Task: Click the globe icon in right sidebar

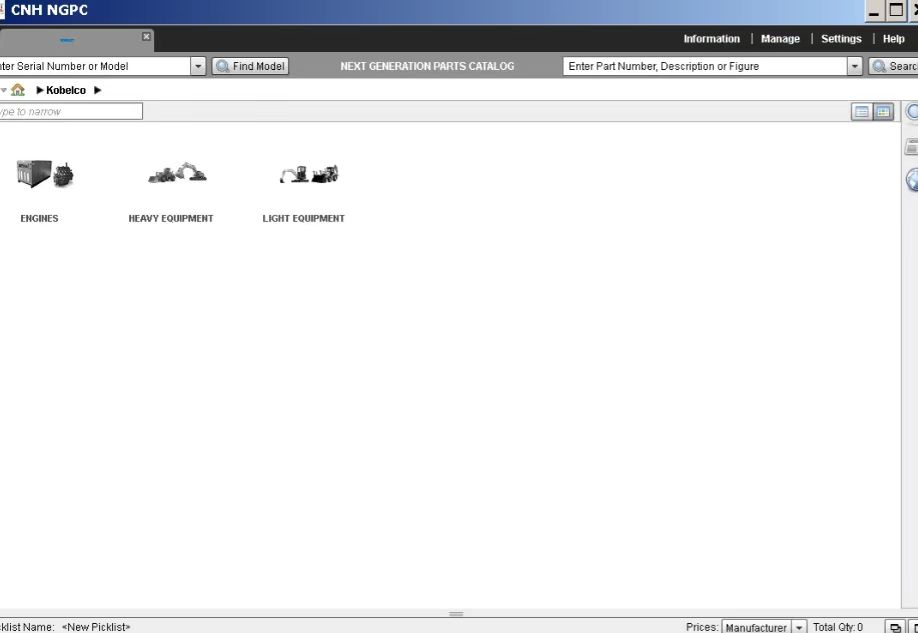Action: tap(912, 180)
